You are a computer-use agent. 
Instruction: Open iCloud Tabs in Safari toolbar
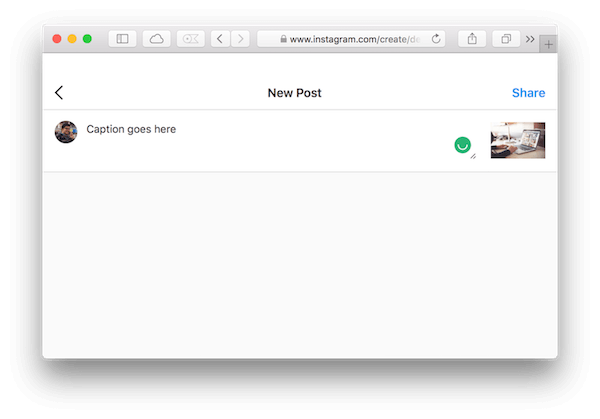point(157,39)
